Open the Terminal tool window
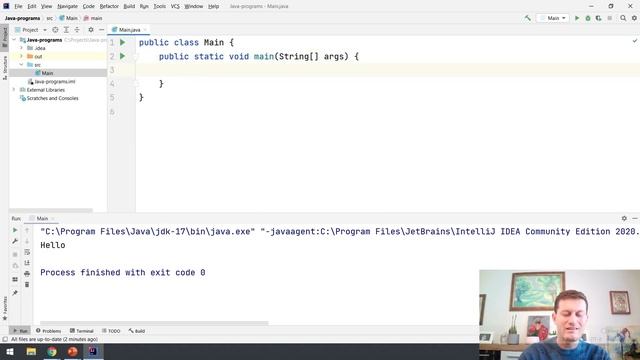640x360 pixels. click(x=82, y=331)
